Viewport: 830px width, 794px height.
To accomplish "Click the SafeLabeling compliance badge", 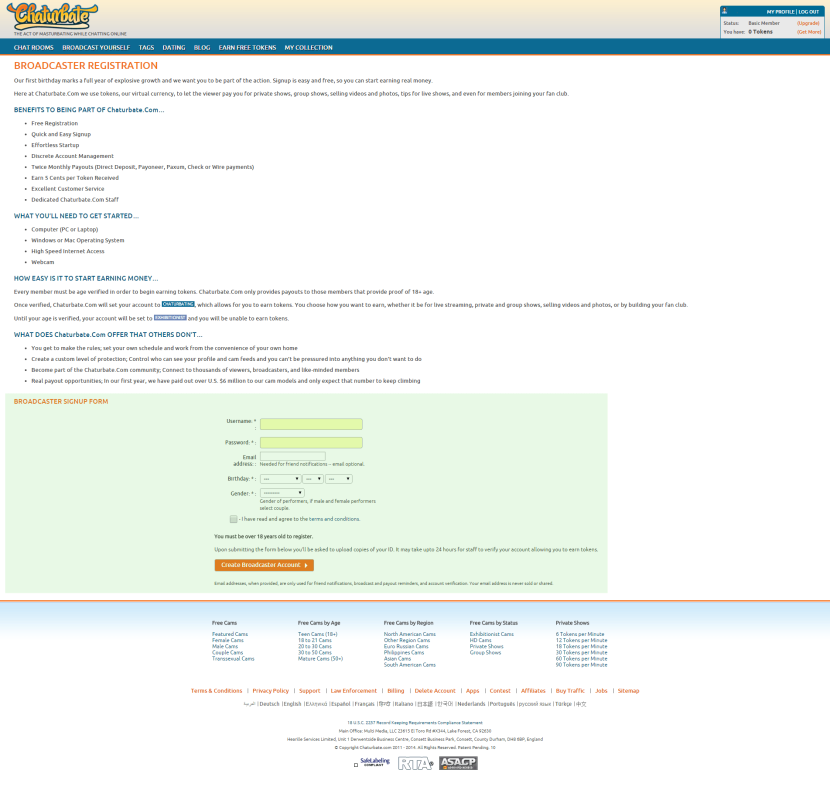I will tap(372, 762).
